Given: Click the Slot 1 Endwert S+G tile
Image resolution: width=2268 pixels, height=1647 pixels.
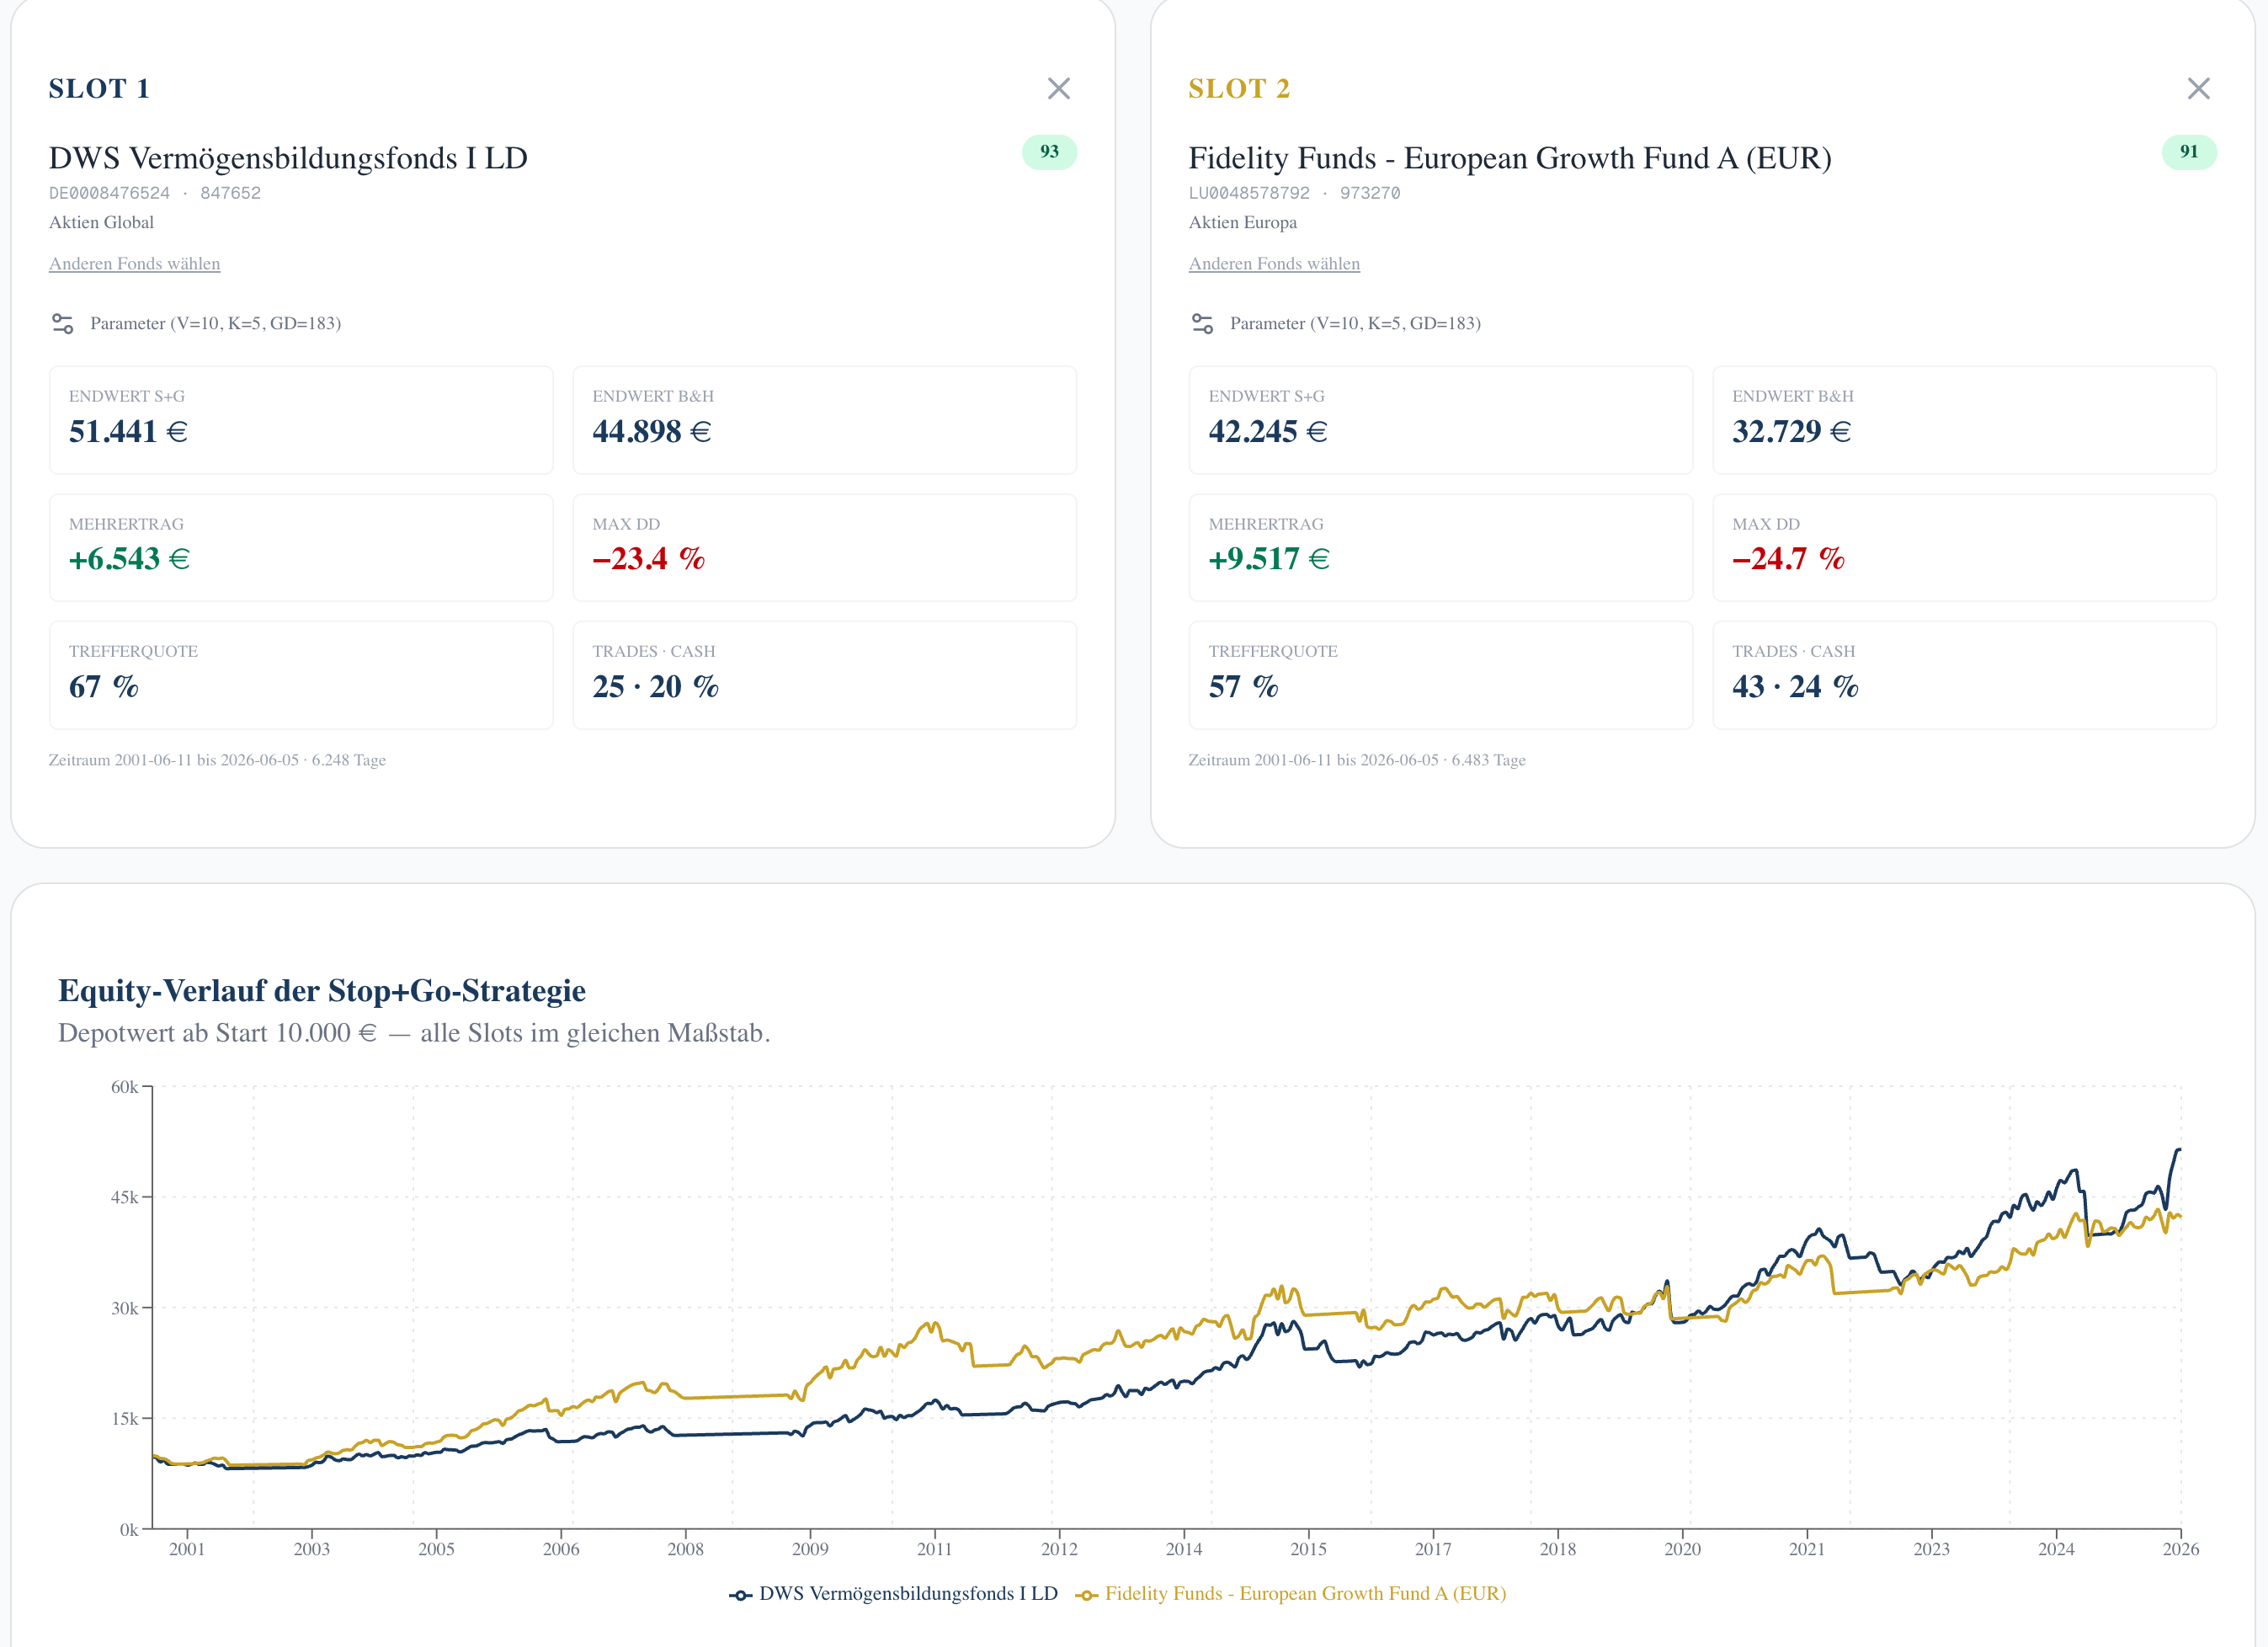Looking at the screenshot, I should click(301, 420).
